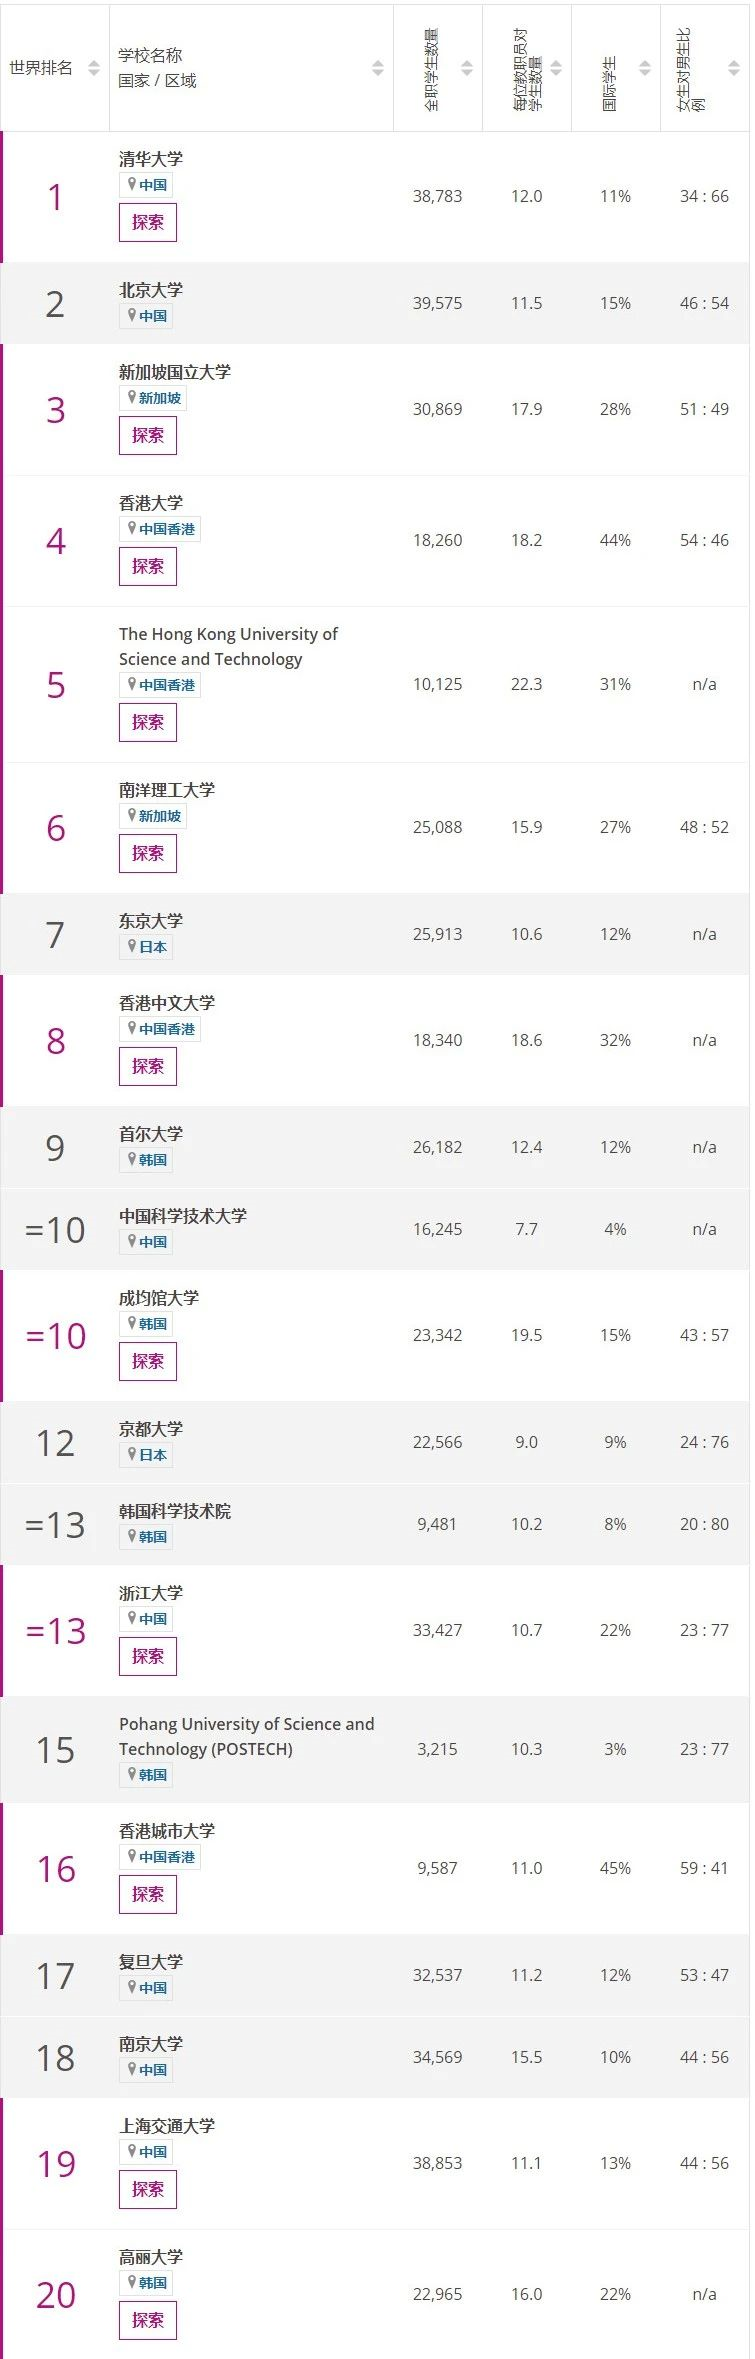The width and height of the screenshot is (755, 2359).
Task: Click 探索 under 高丽大学
Action: [148, 2320]
